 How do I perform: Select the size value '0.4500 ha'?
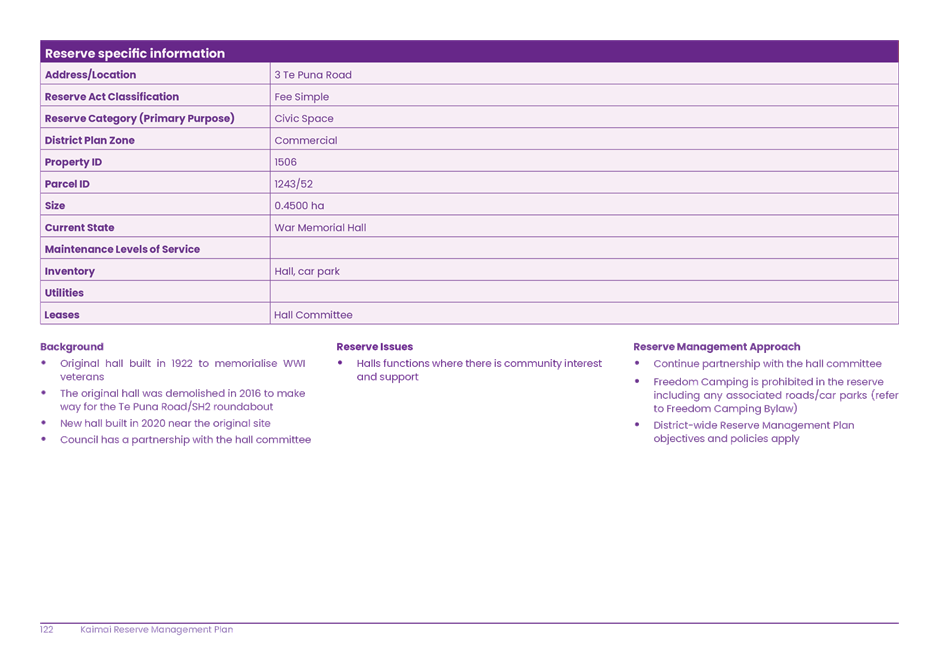point(299,206)
